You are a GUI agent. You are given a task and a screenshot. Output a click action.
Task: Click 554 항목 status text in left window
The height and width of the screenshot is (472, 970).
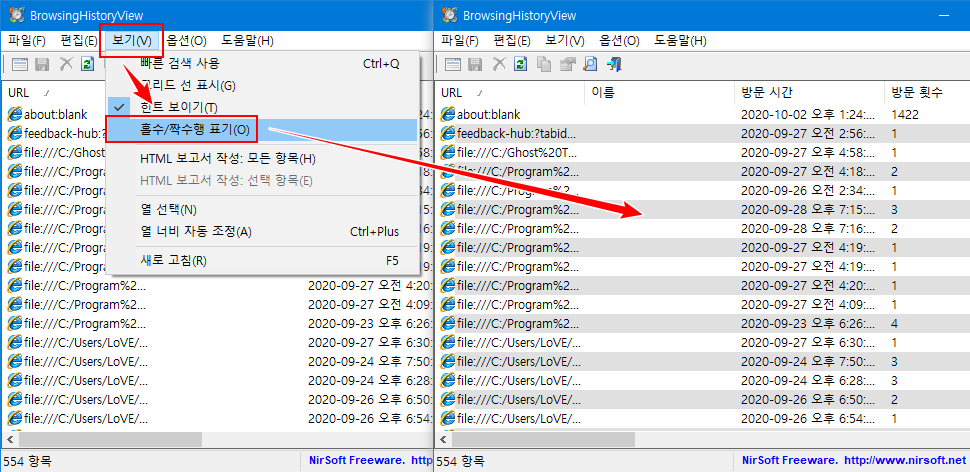coord(28,461)
